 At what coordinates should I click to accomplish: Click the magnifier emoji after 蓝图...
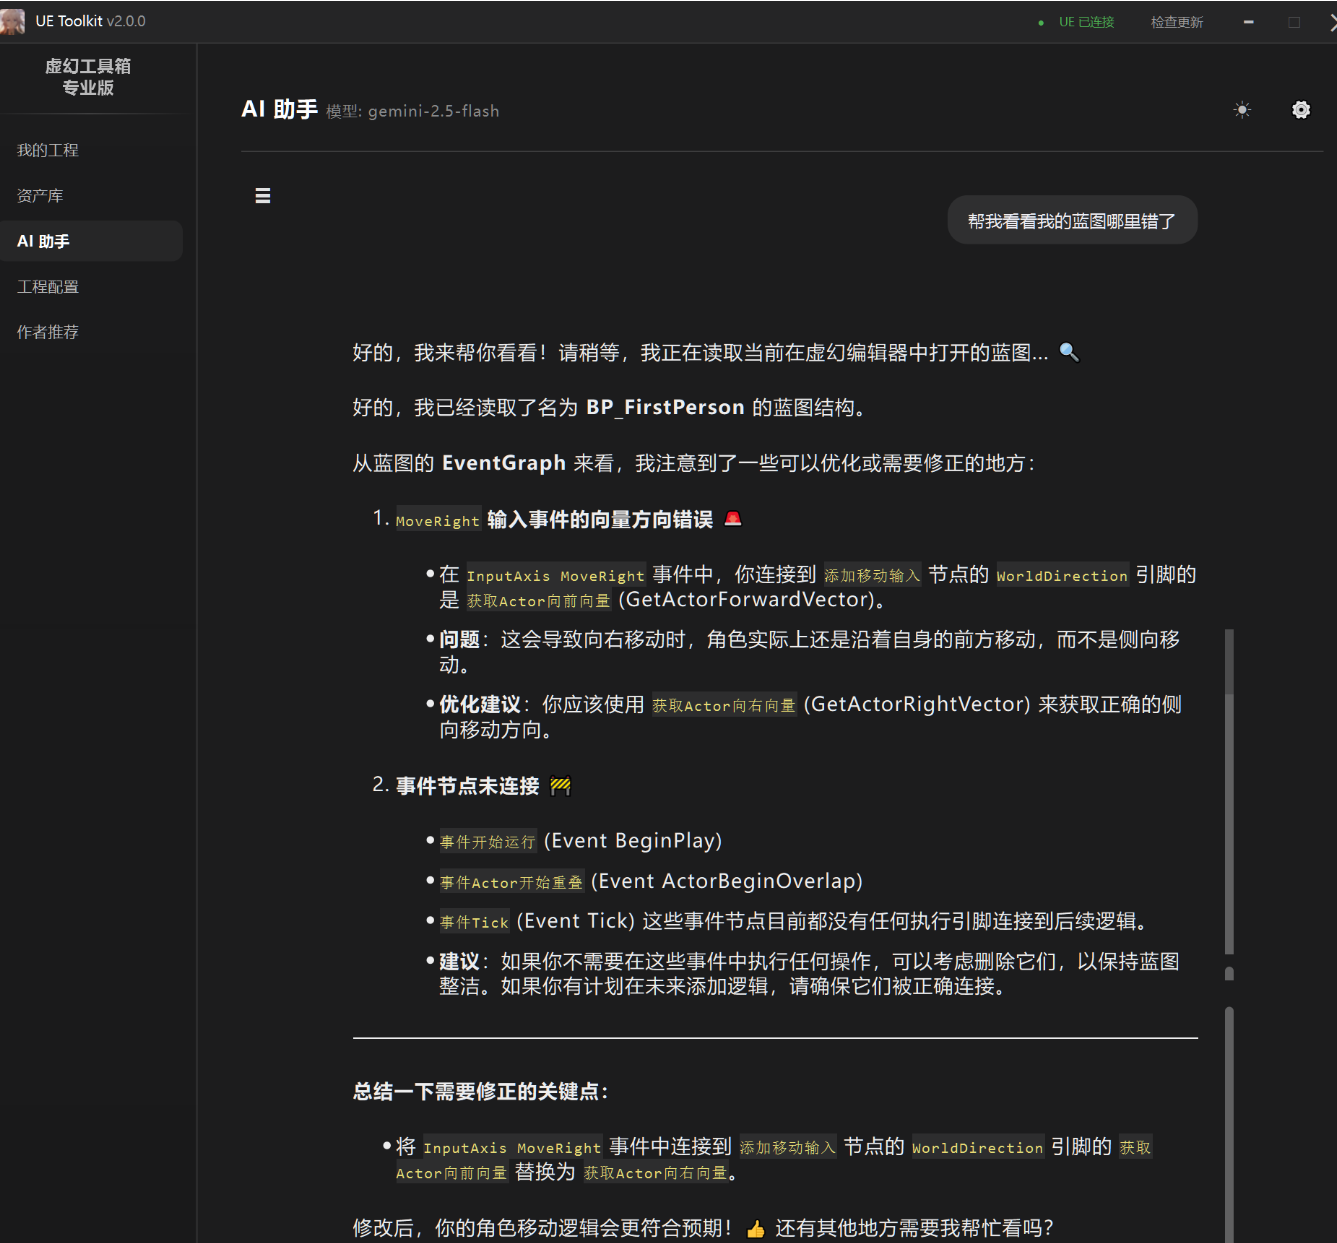(x=1069, y=352)
